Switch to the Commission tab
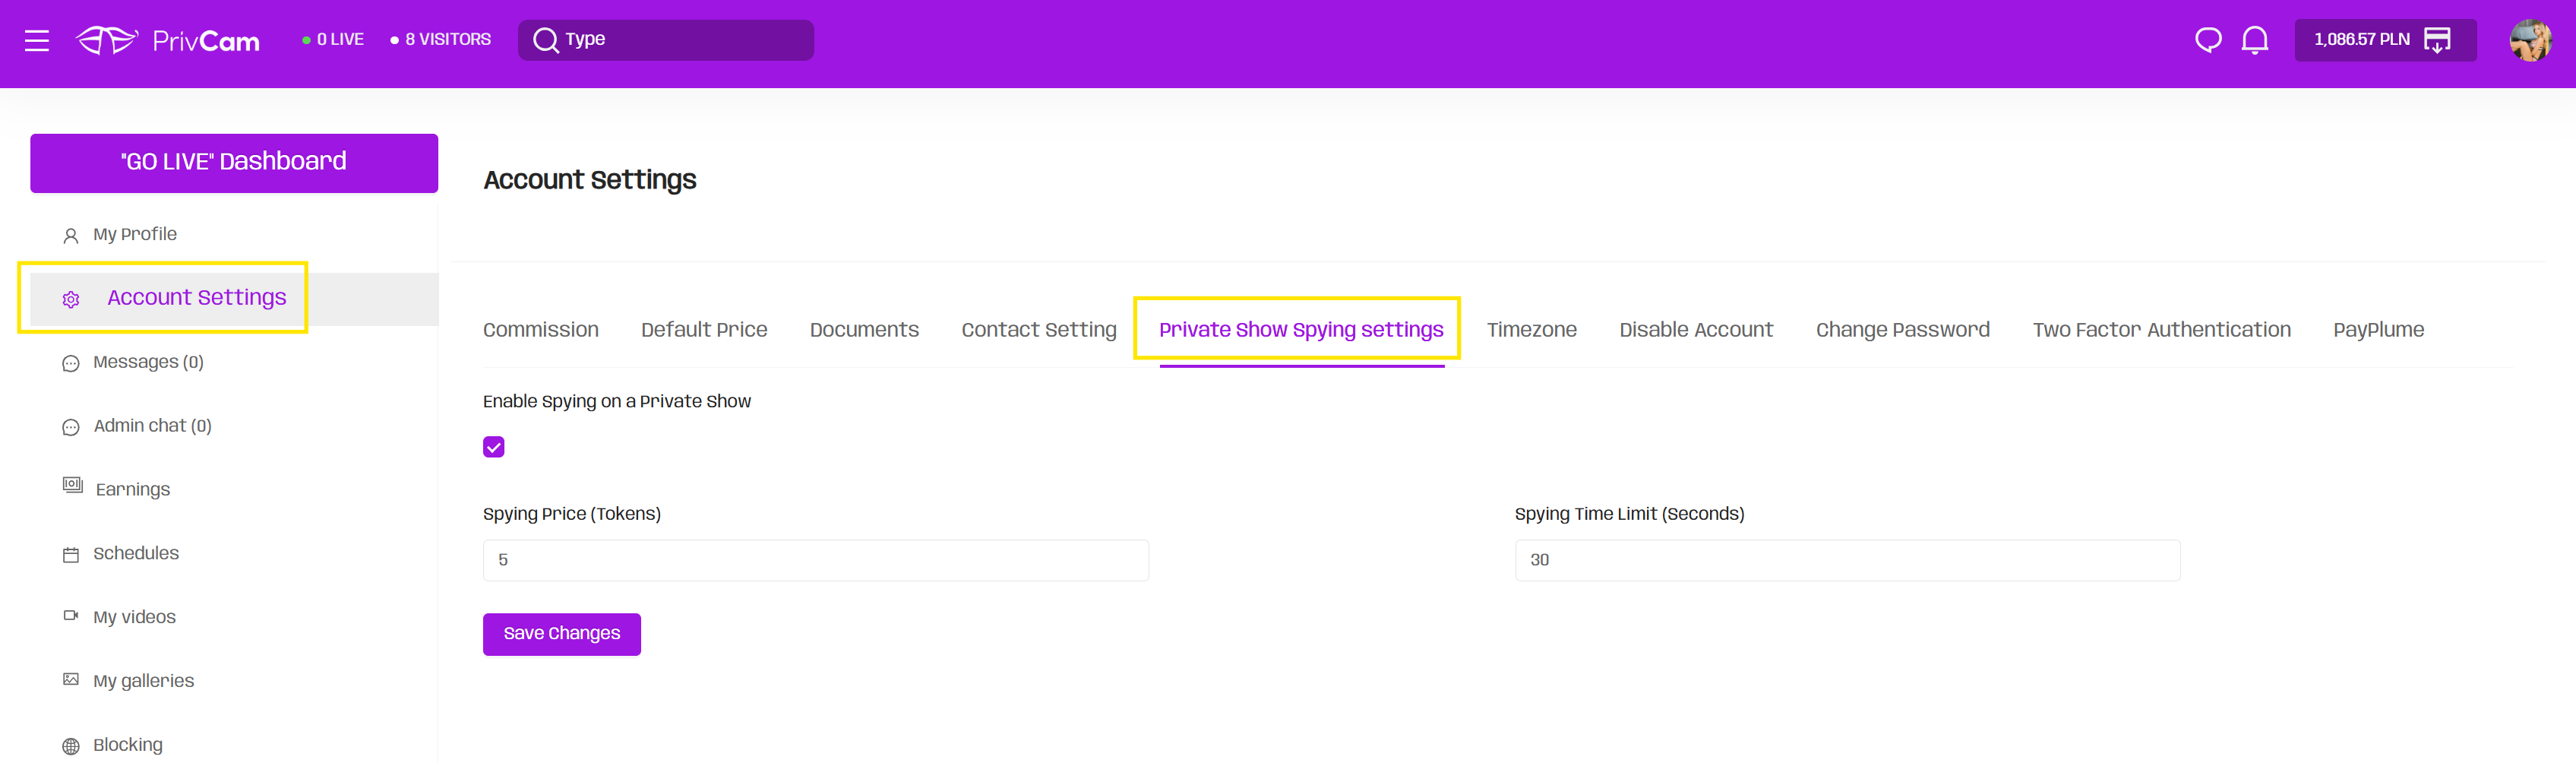 (540, 330)
